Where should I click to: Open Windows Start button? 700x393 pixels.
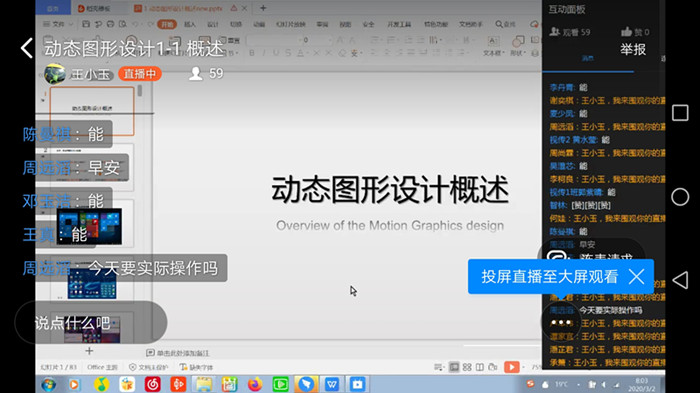click(49, 384)
